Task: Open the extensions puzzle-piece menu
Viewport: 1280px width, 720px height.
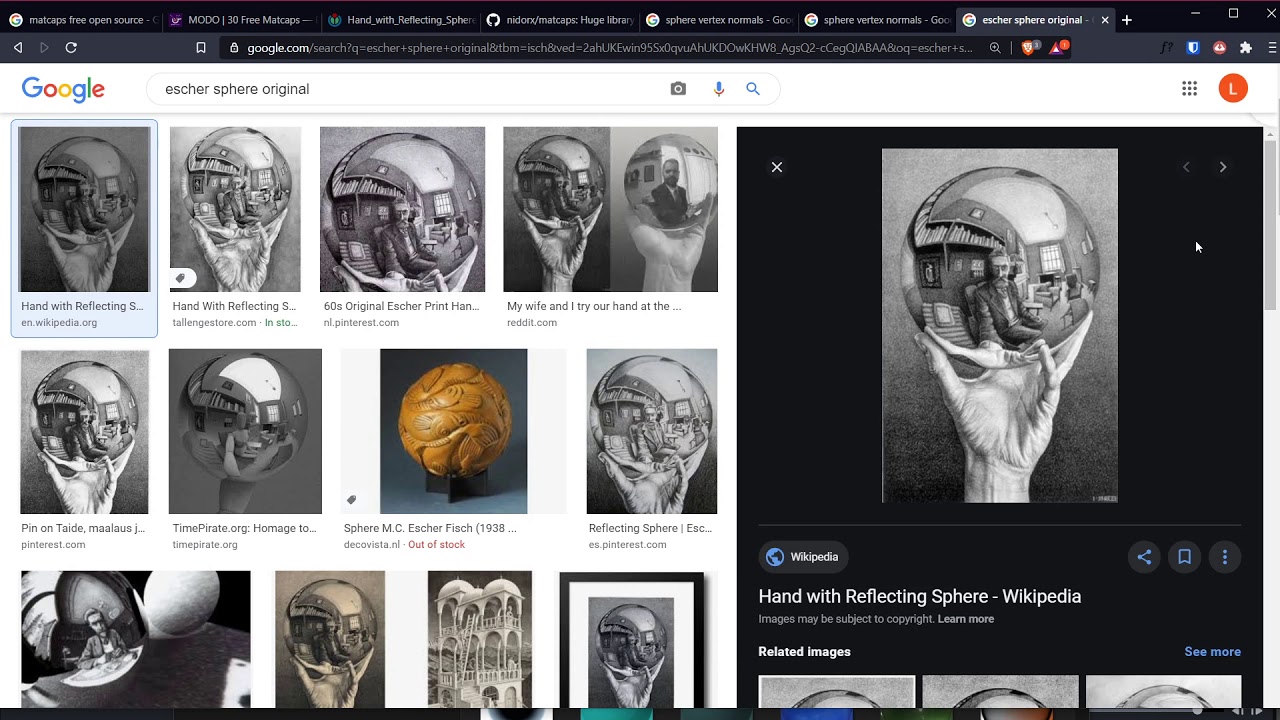Action: coord(1245,47)
